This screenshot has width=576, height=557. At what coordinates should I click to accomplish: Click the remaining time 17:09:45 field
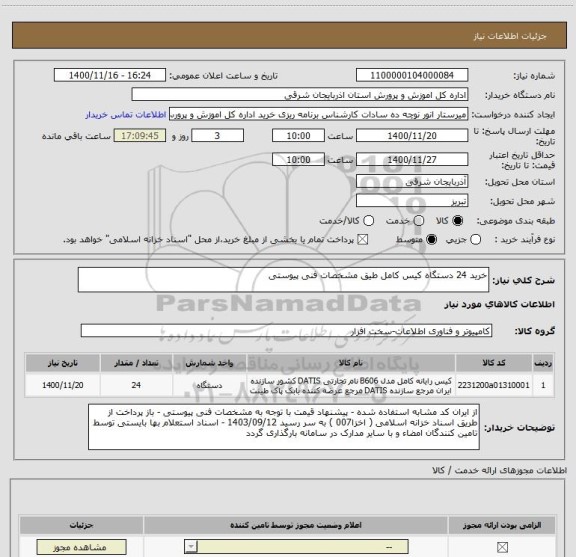(x=140, y=136)
